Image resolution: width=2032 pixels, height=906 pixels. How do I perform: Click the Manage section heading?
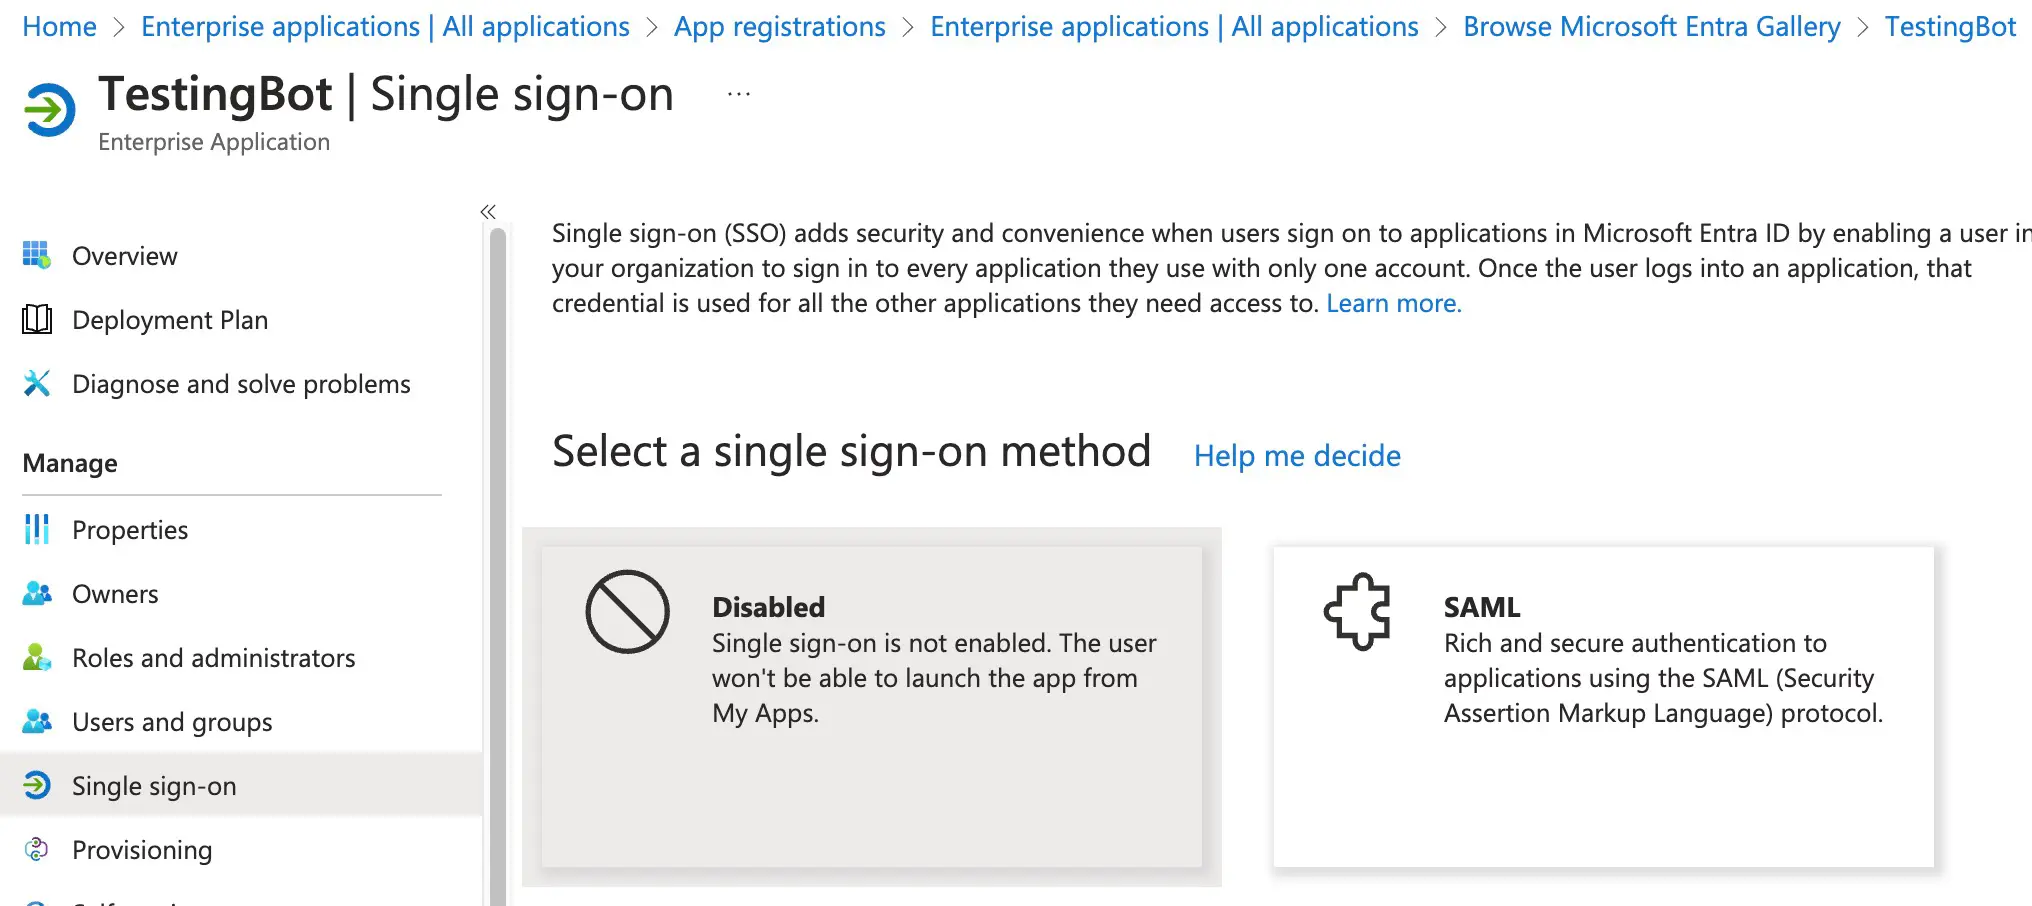[70, 463]
